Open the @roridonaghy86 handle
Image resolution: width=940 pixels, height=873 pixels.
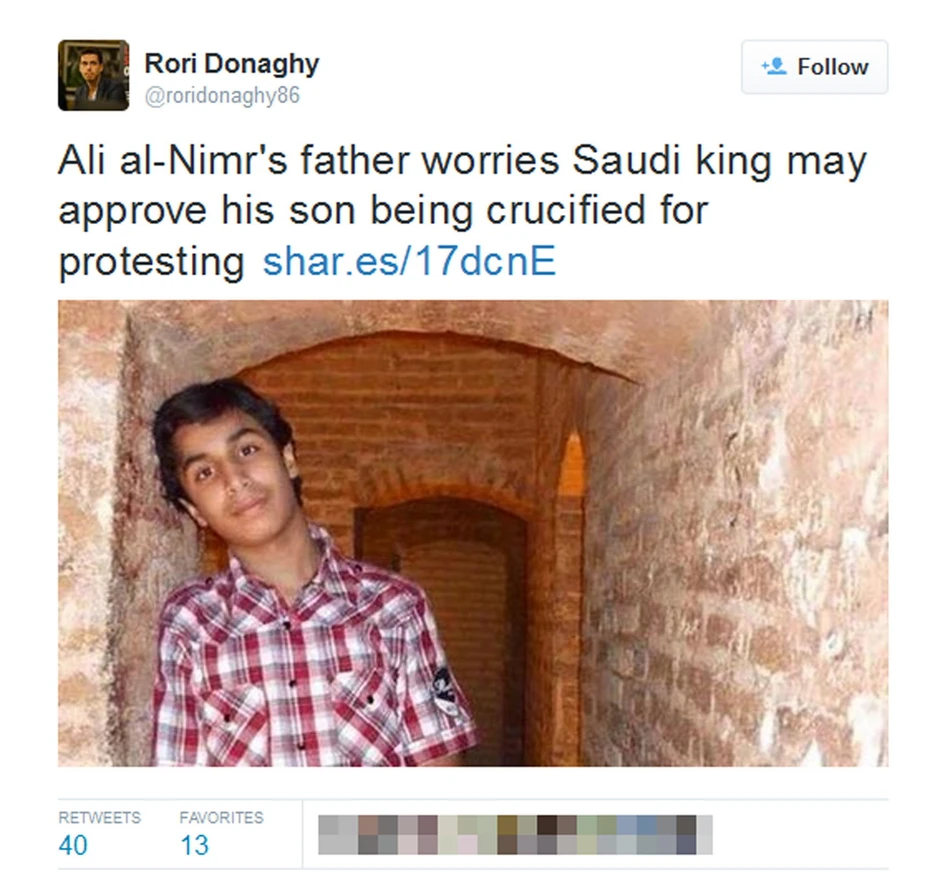(223, 96)
